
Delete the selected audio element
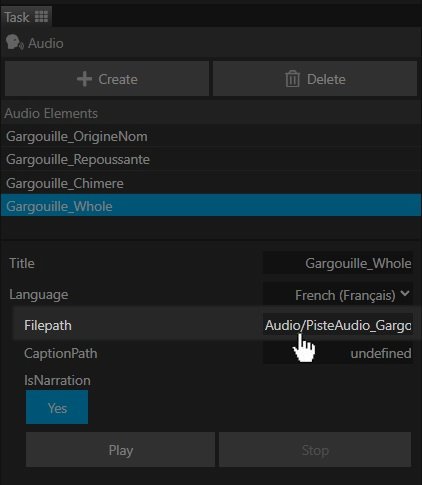click(x=315, y=79)
